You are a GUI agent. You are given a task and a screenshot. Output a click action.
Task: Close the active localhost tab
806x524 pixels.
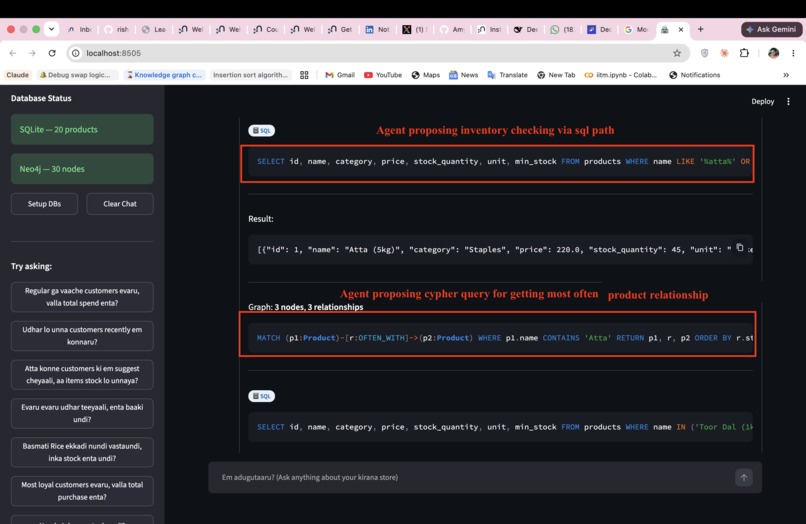(x=681, y=30)
